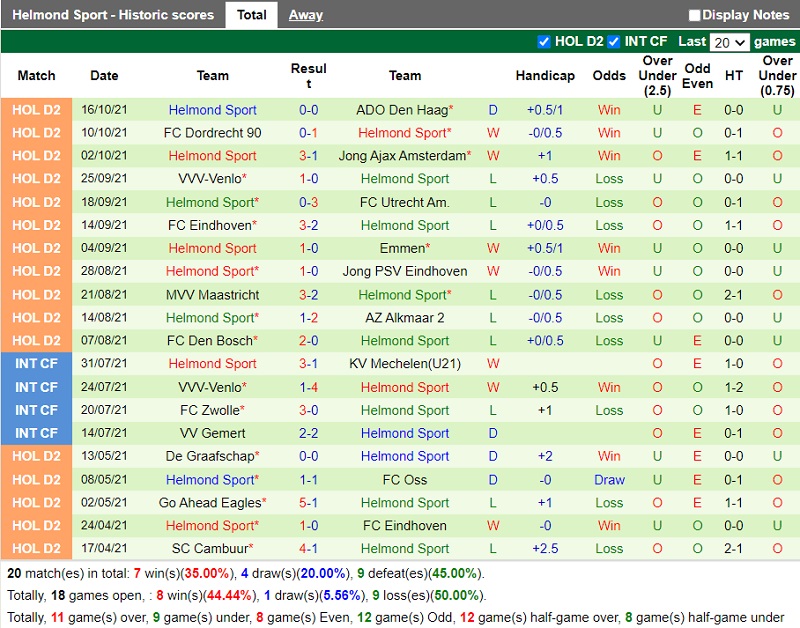
Task: Click the VVV-Venlo team name
Action: tap(212, 179)
